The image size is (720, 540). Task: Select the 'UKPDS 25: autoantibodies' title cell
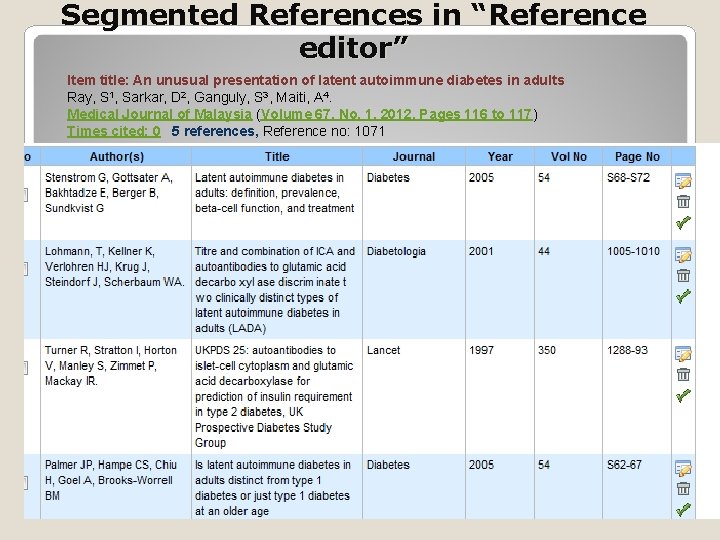click(x=277, y=396)
